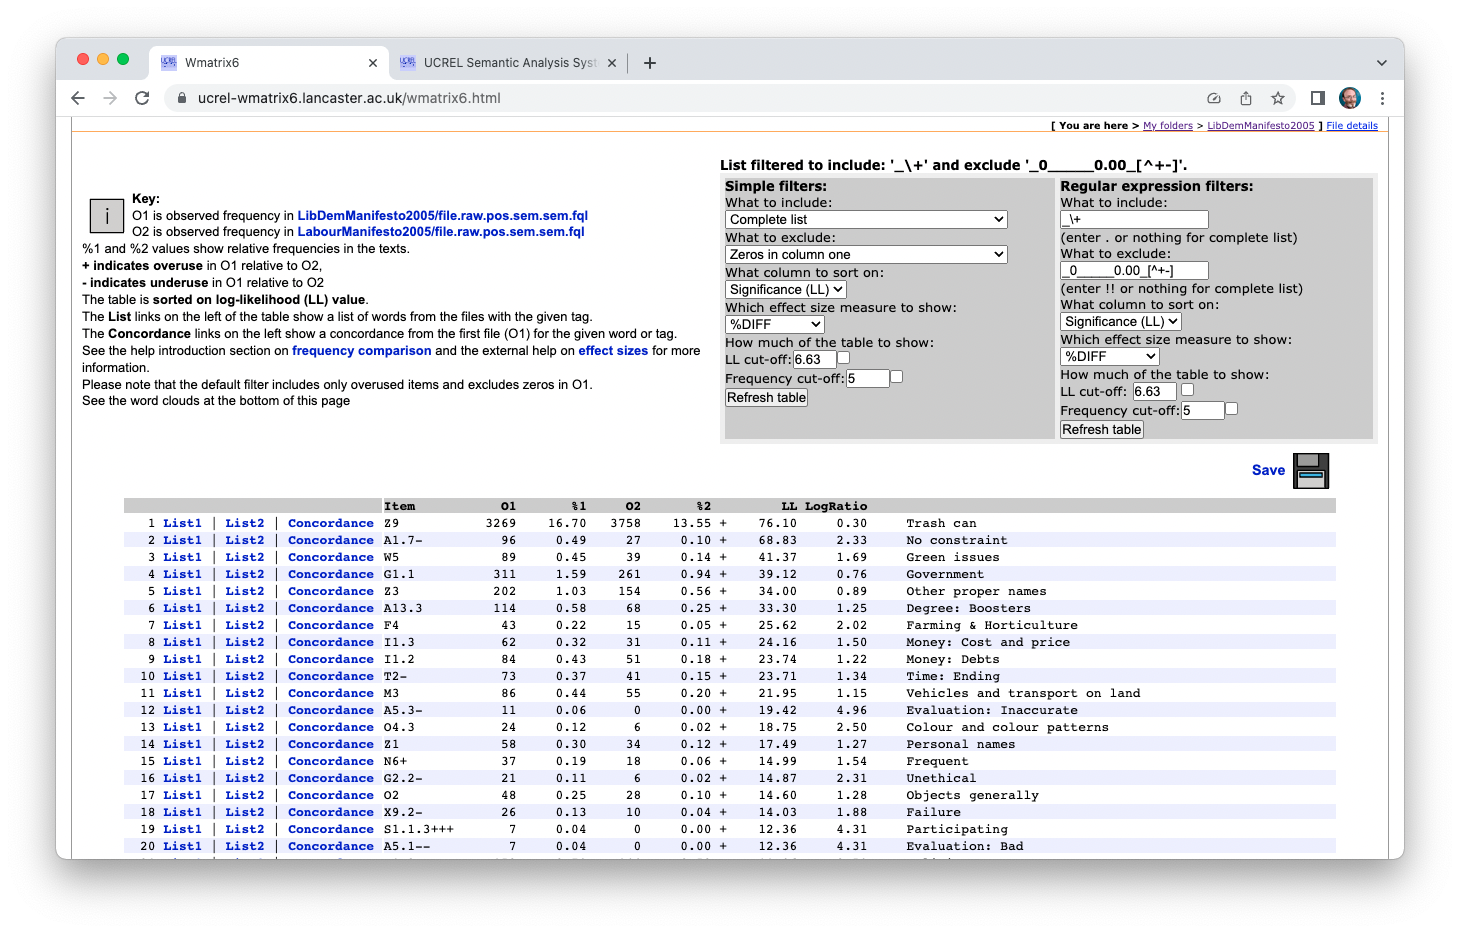
Task: Open the browser side panel icon
Action: (x=1317, y=98)
